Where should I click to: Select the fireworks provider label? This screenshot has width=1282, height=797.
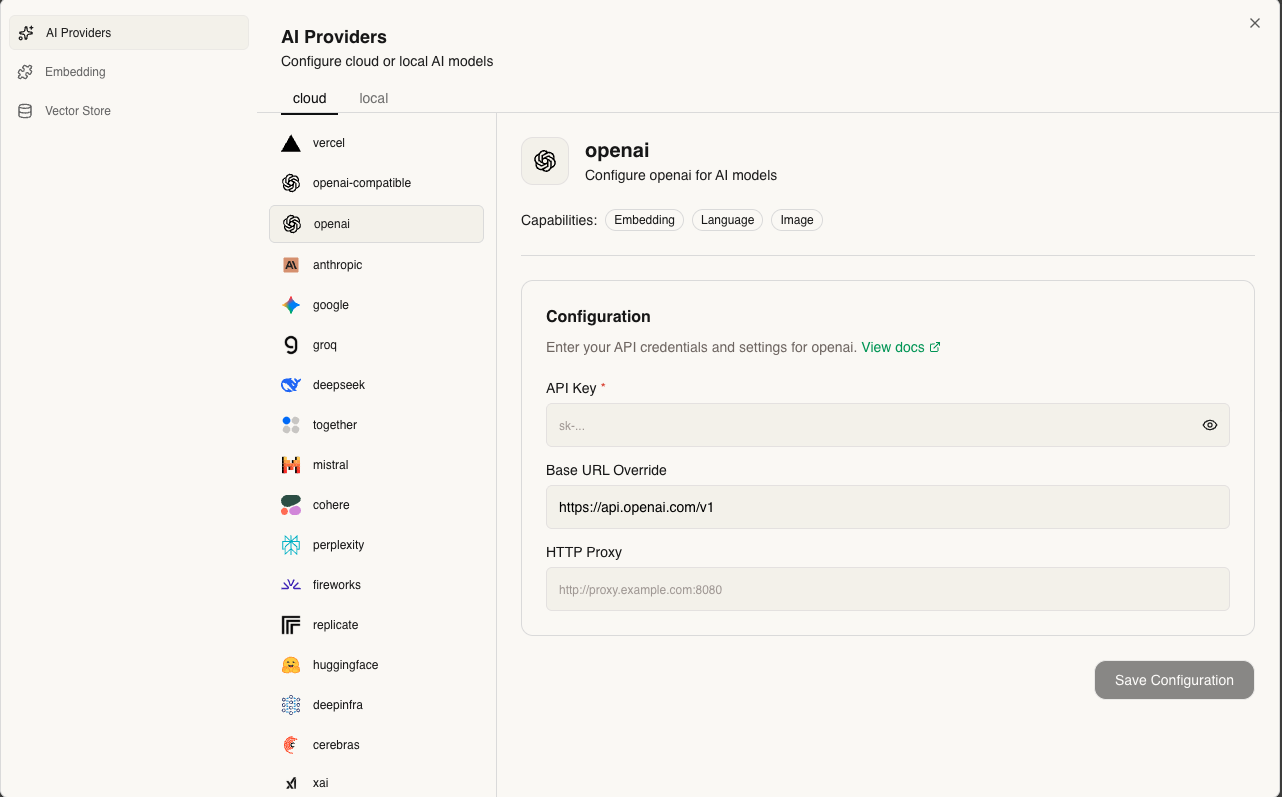coord(337,585)
